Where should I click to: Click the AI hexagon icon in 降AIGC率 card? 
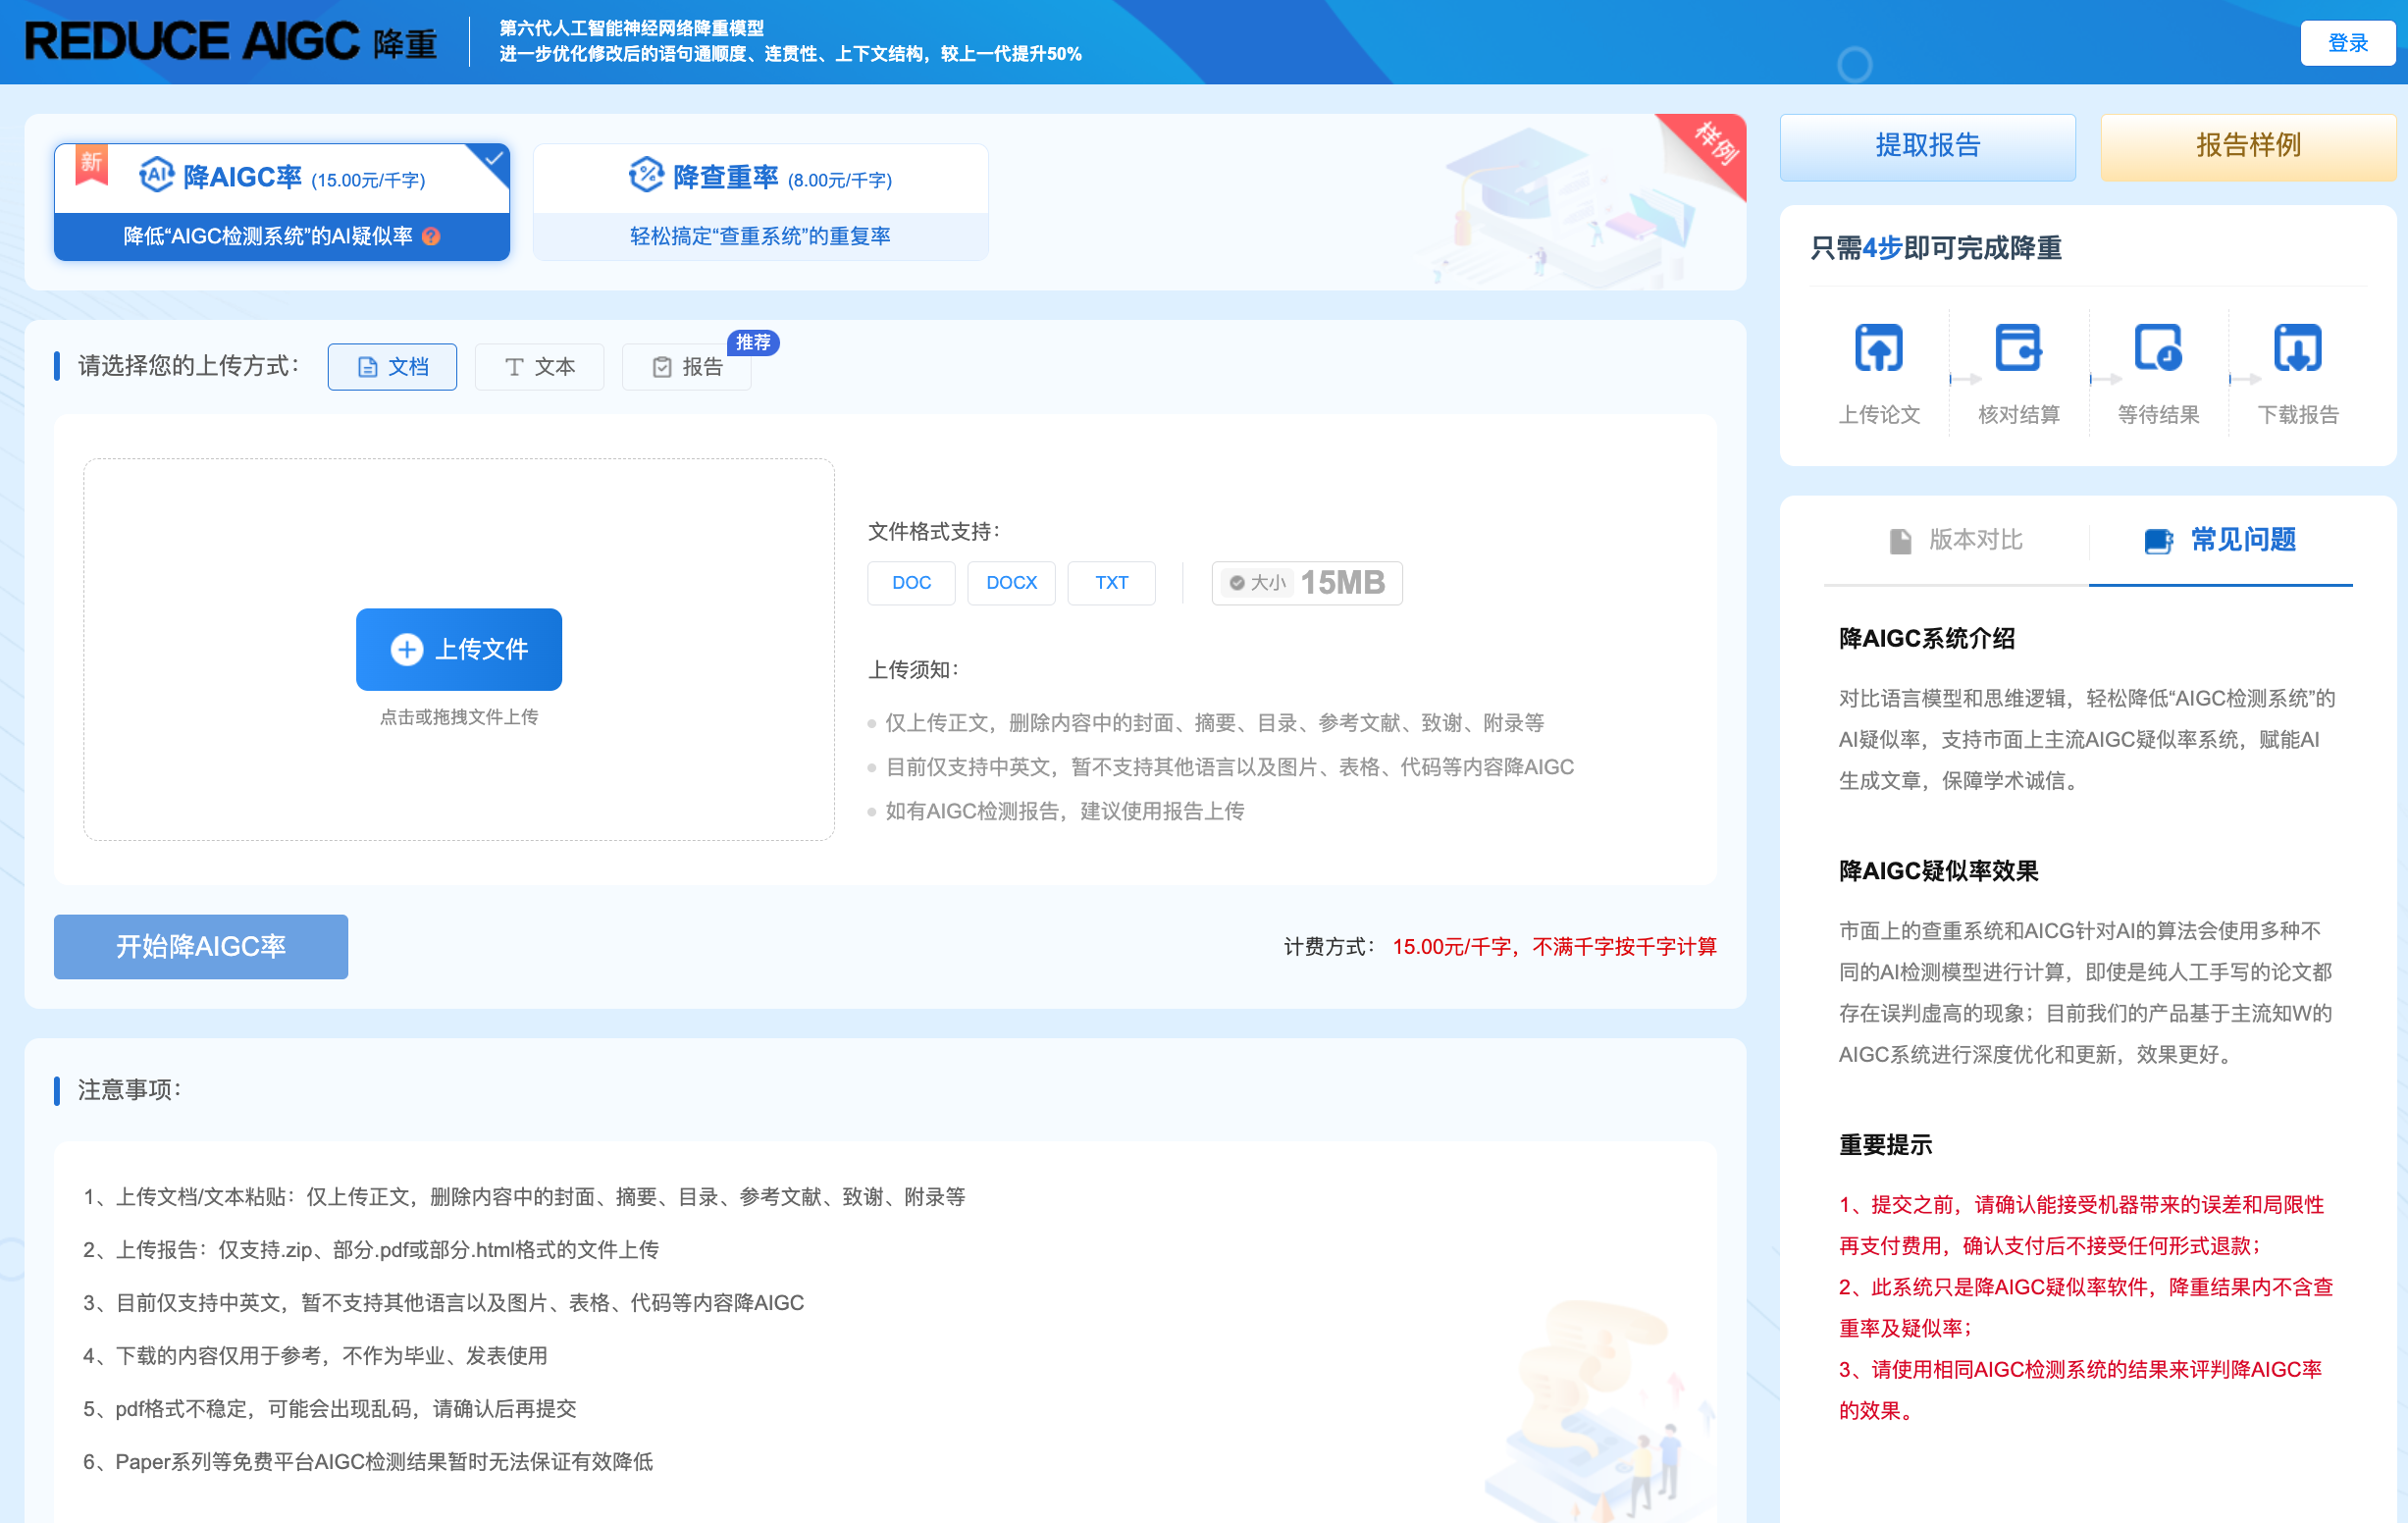click(156, 176)
